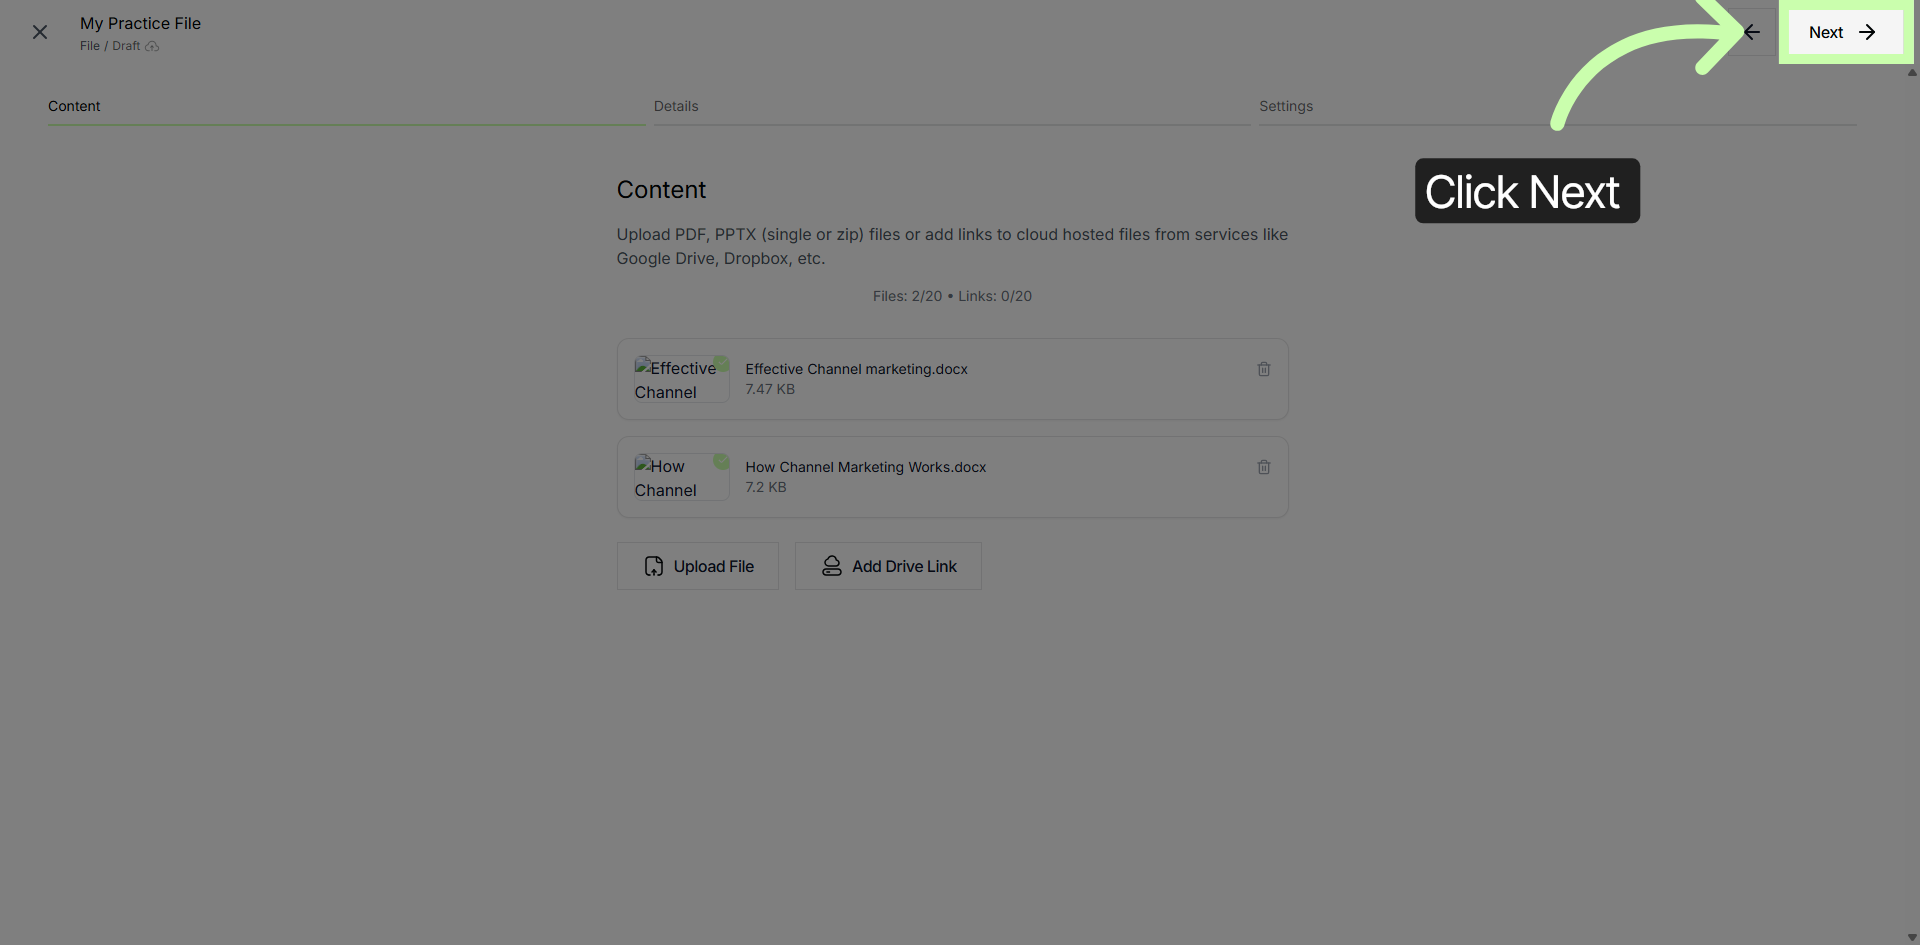Image resolution: width=1920 pixels, height=945 pixels.
Task: Delete How Channel Marketing Works.docx file
Action: 1264,467
